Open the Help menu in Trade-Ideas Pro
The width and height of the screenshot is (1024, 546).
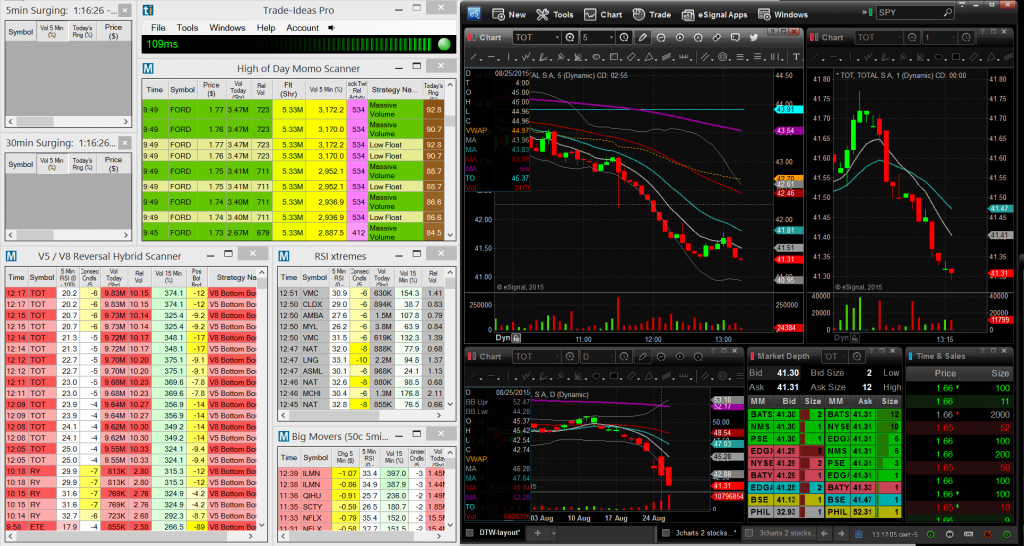coord(266,28)
